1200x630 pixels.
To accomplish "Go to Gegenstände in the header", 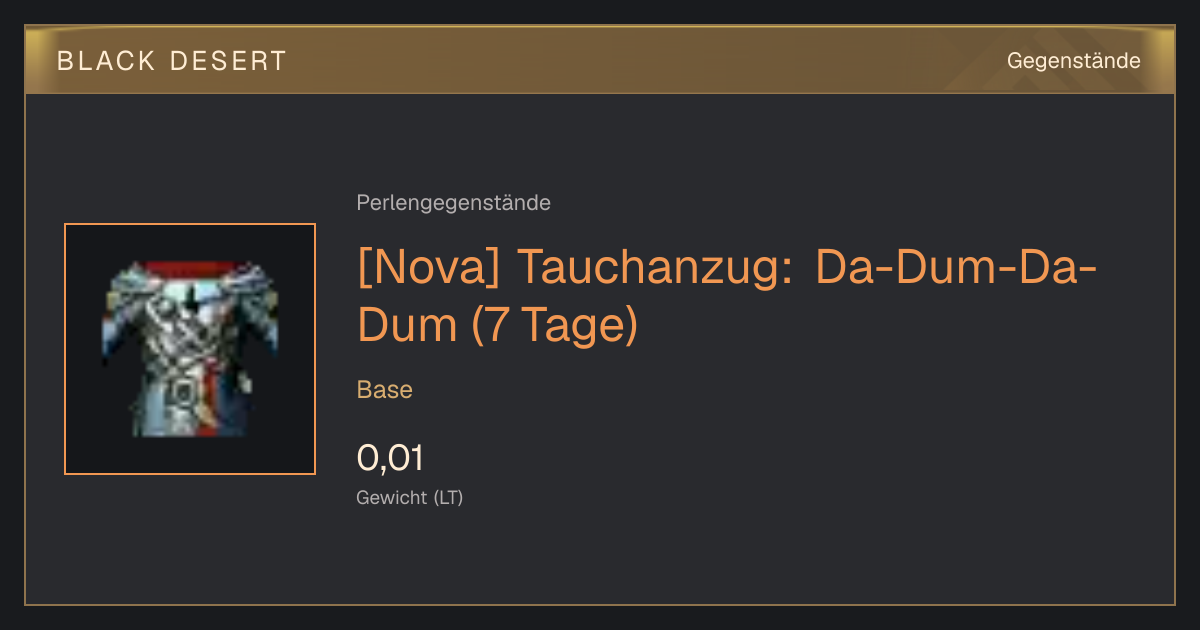I will [1073, 61].
